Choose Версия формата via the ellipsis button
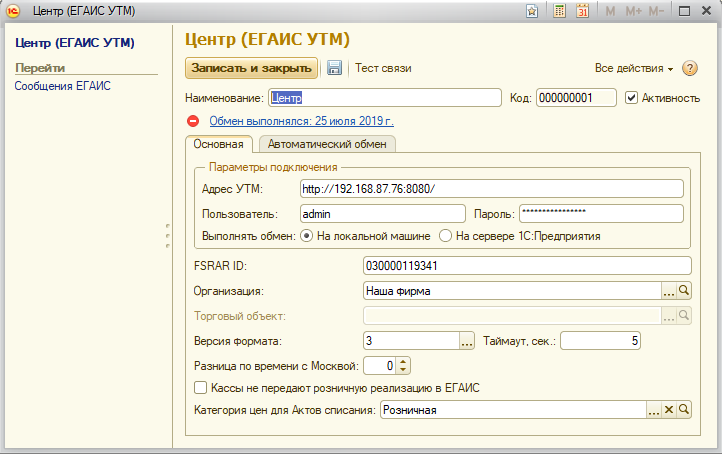Viewport: 722px width, 454px height. [467, 341]
